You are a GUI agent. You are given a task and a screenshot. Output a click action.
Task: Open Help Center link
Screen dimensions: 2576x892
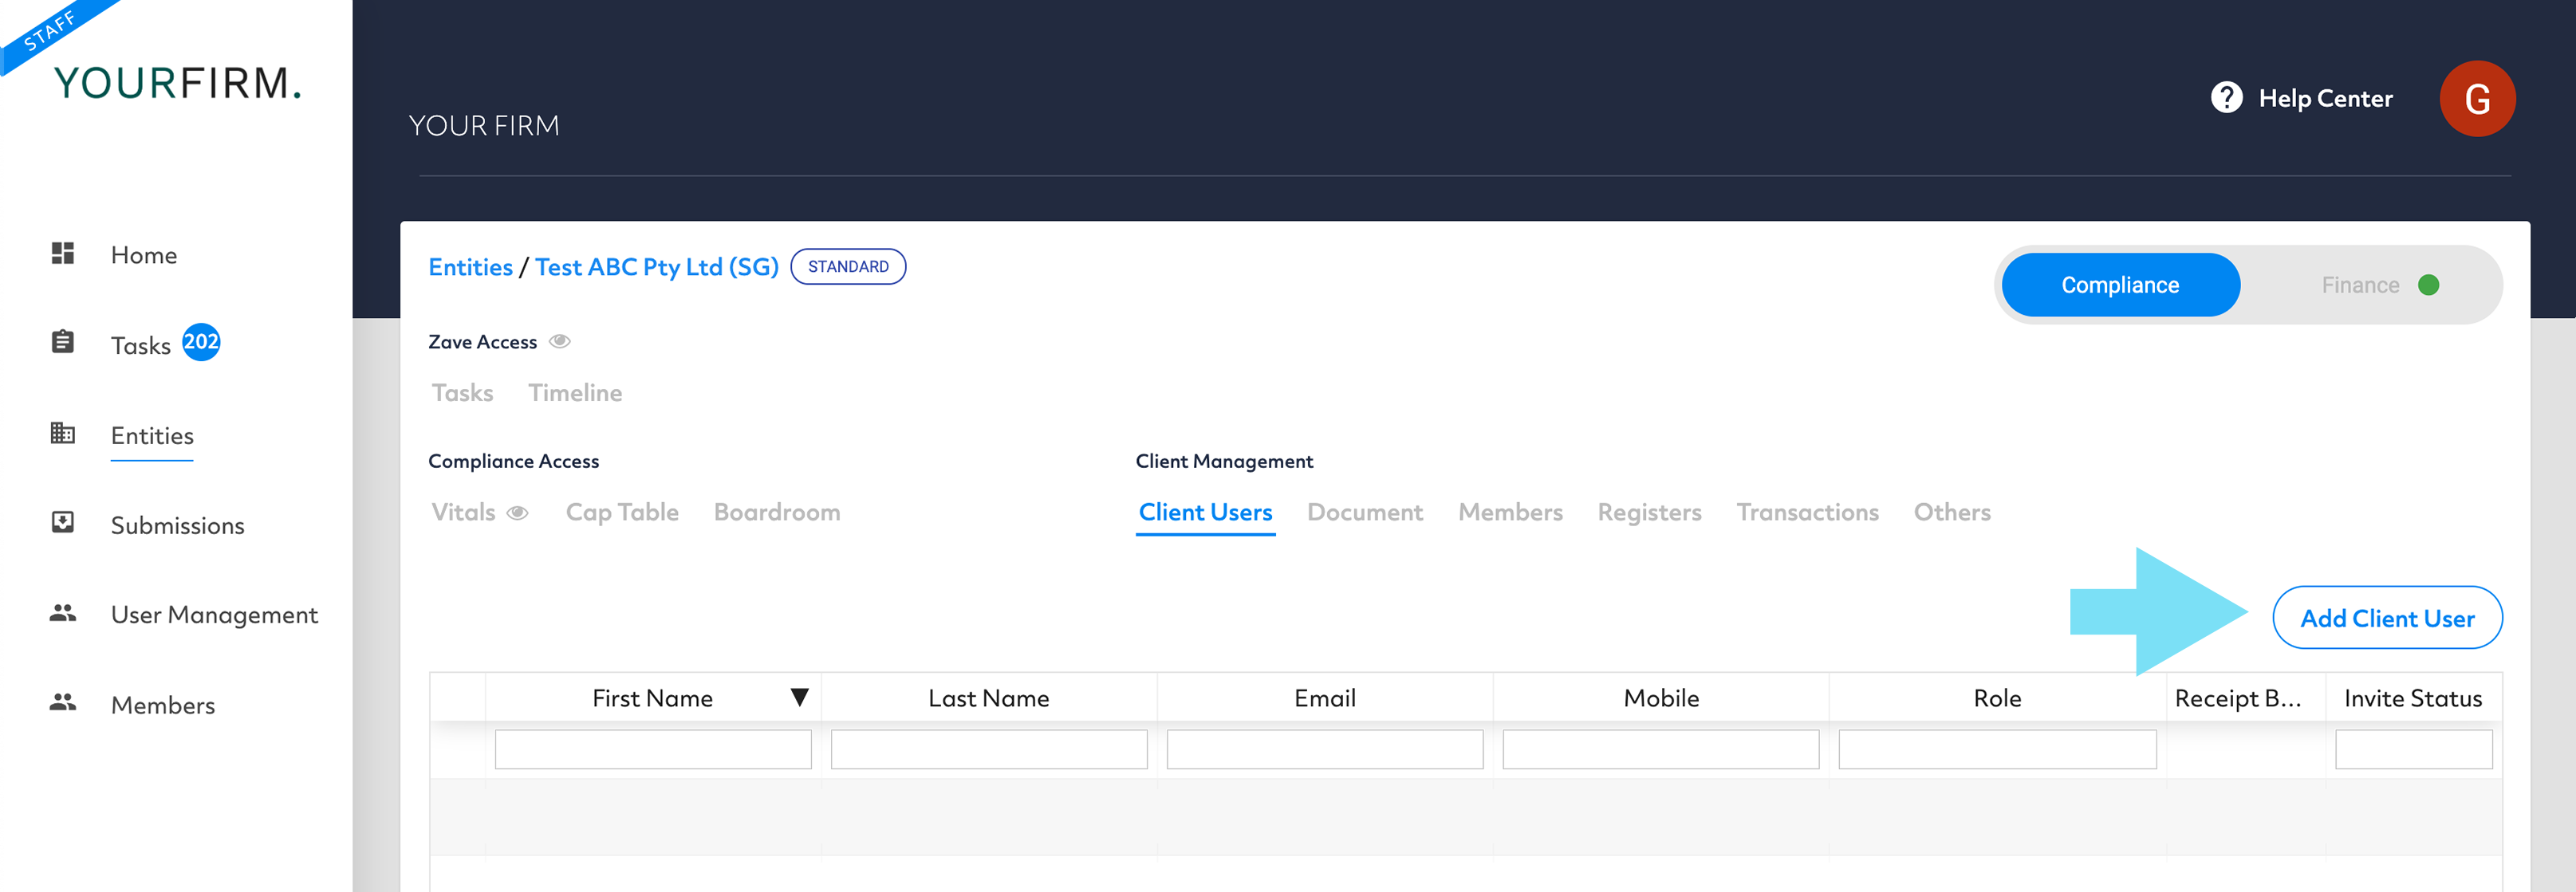[2325, 98]
